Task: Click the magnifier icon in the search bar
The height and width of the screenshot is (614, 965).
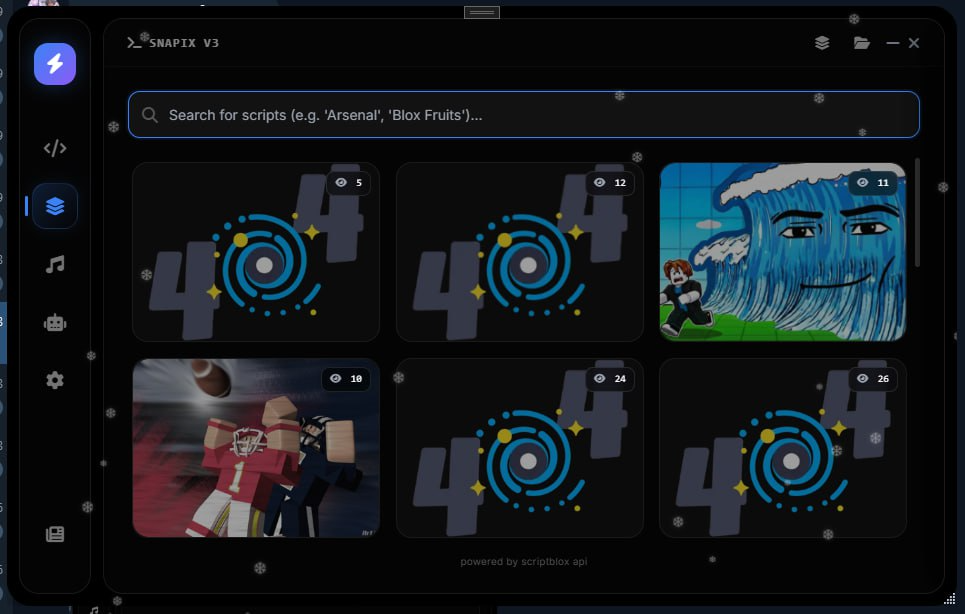Action: 150,114
